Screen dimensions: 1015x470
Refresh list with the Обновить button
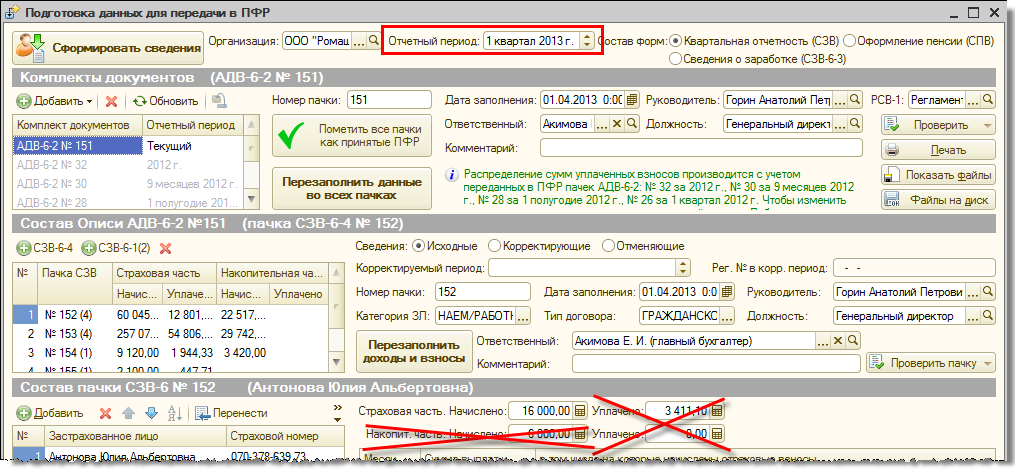tap(166, 101)
